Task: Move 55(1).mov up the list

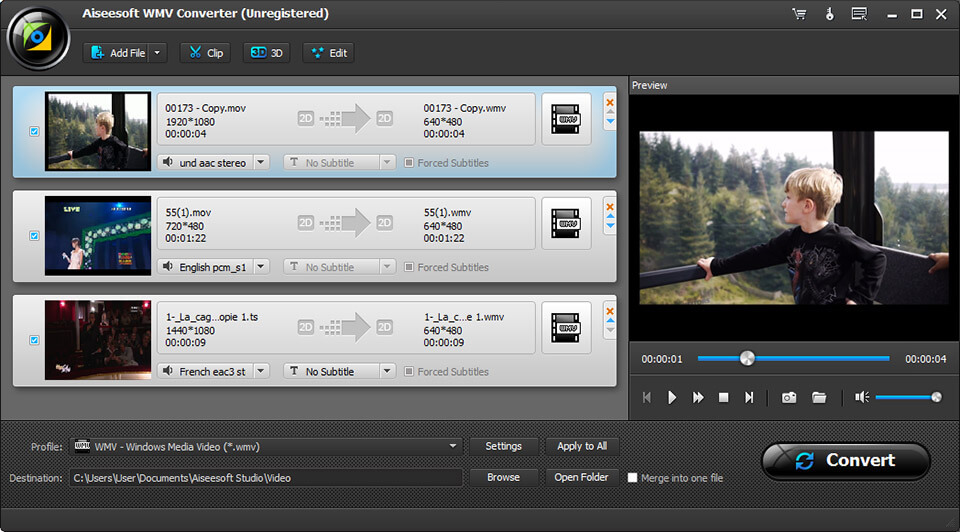Action: 610,216
